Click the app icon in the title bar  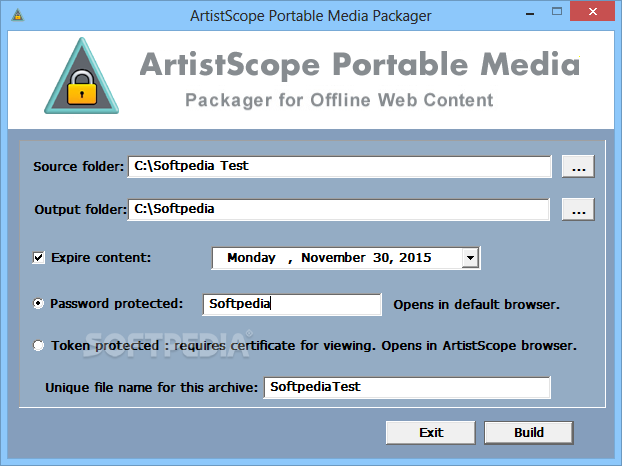(17, 15)
